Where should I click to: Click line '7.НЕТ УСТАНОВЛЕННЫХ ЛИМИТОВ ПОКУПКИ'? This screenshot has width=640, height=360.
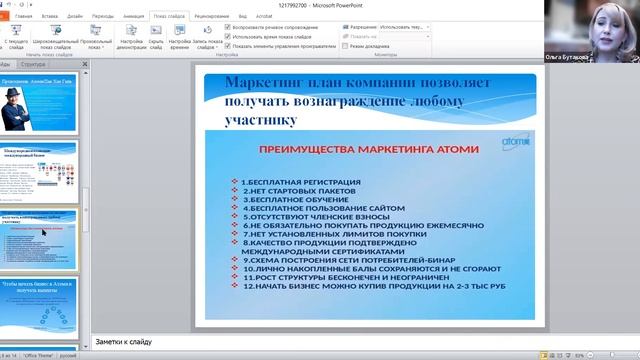(335, 234)
